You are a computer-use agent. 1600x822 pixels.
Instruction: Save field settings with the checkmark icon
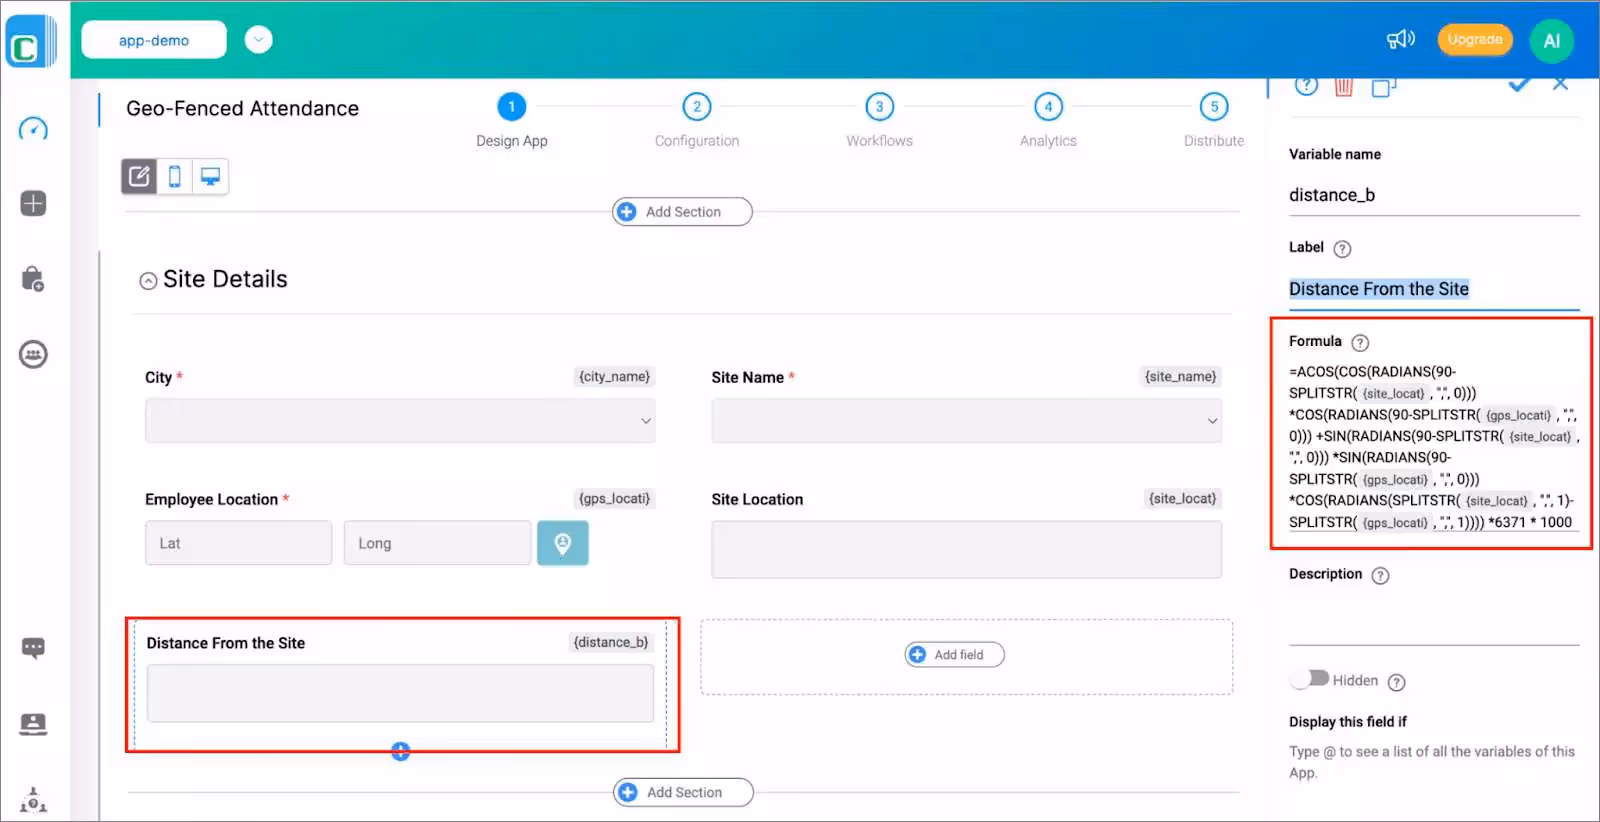point(1519,84)
